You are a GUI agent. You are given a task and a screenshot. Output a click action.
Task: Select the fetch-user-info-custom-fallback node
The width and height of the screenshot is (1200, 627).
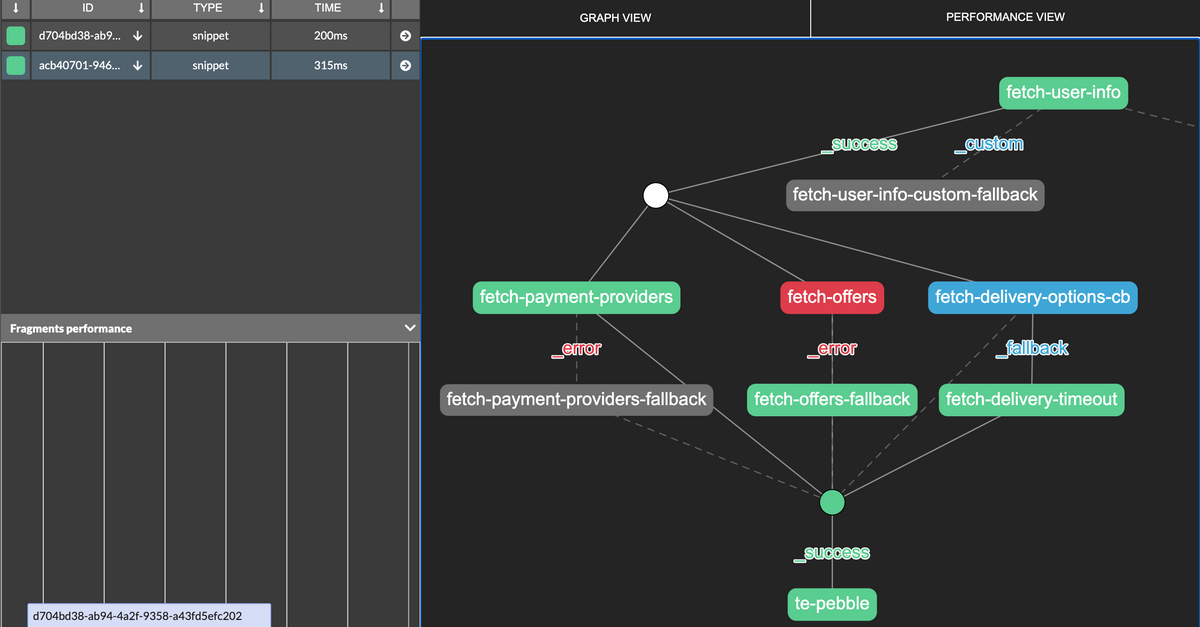(x=915, y=194)
